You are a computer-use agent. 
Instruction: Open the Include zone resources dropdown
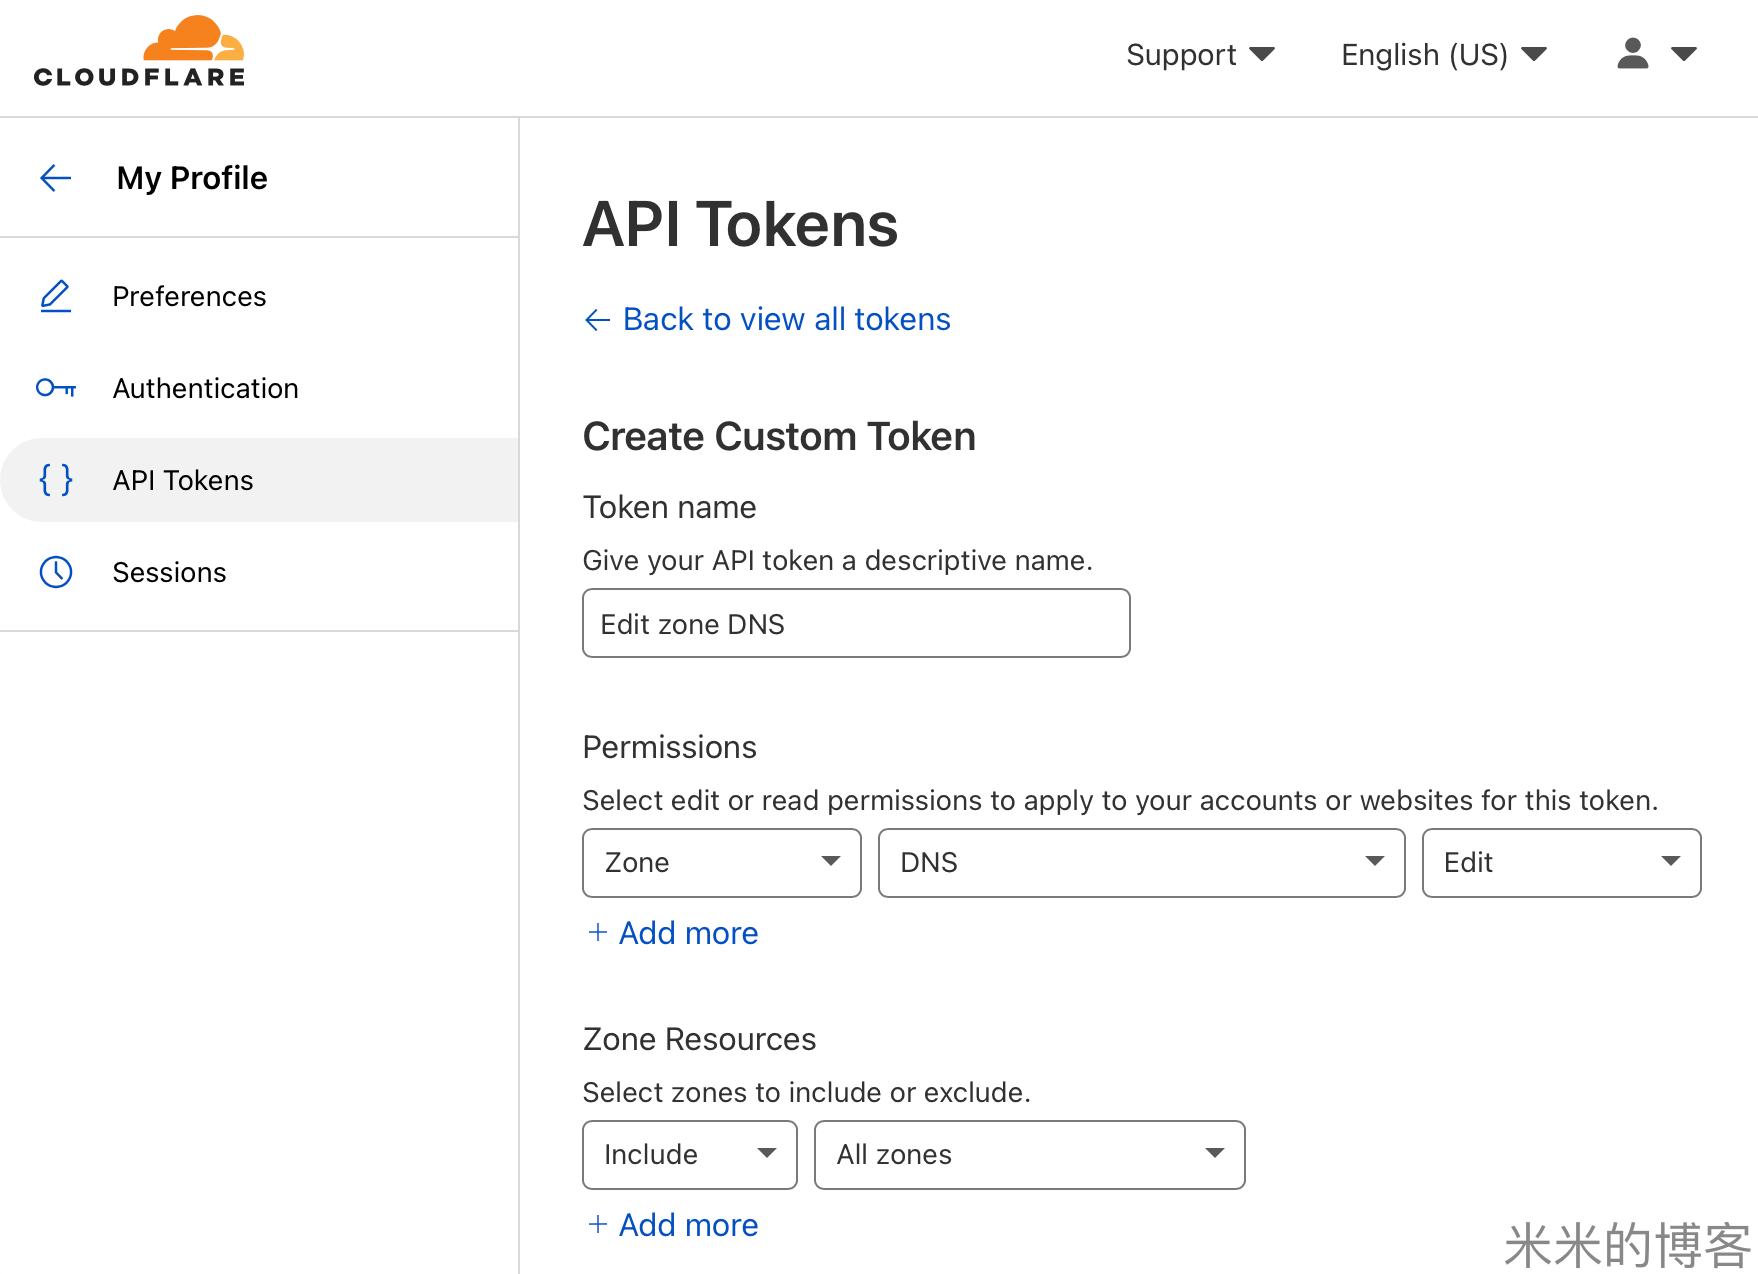click(x=689, y=1154)
